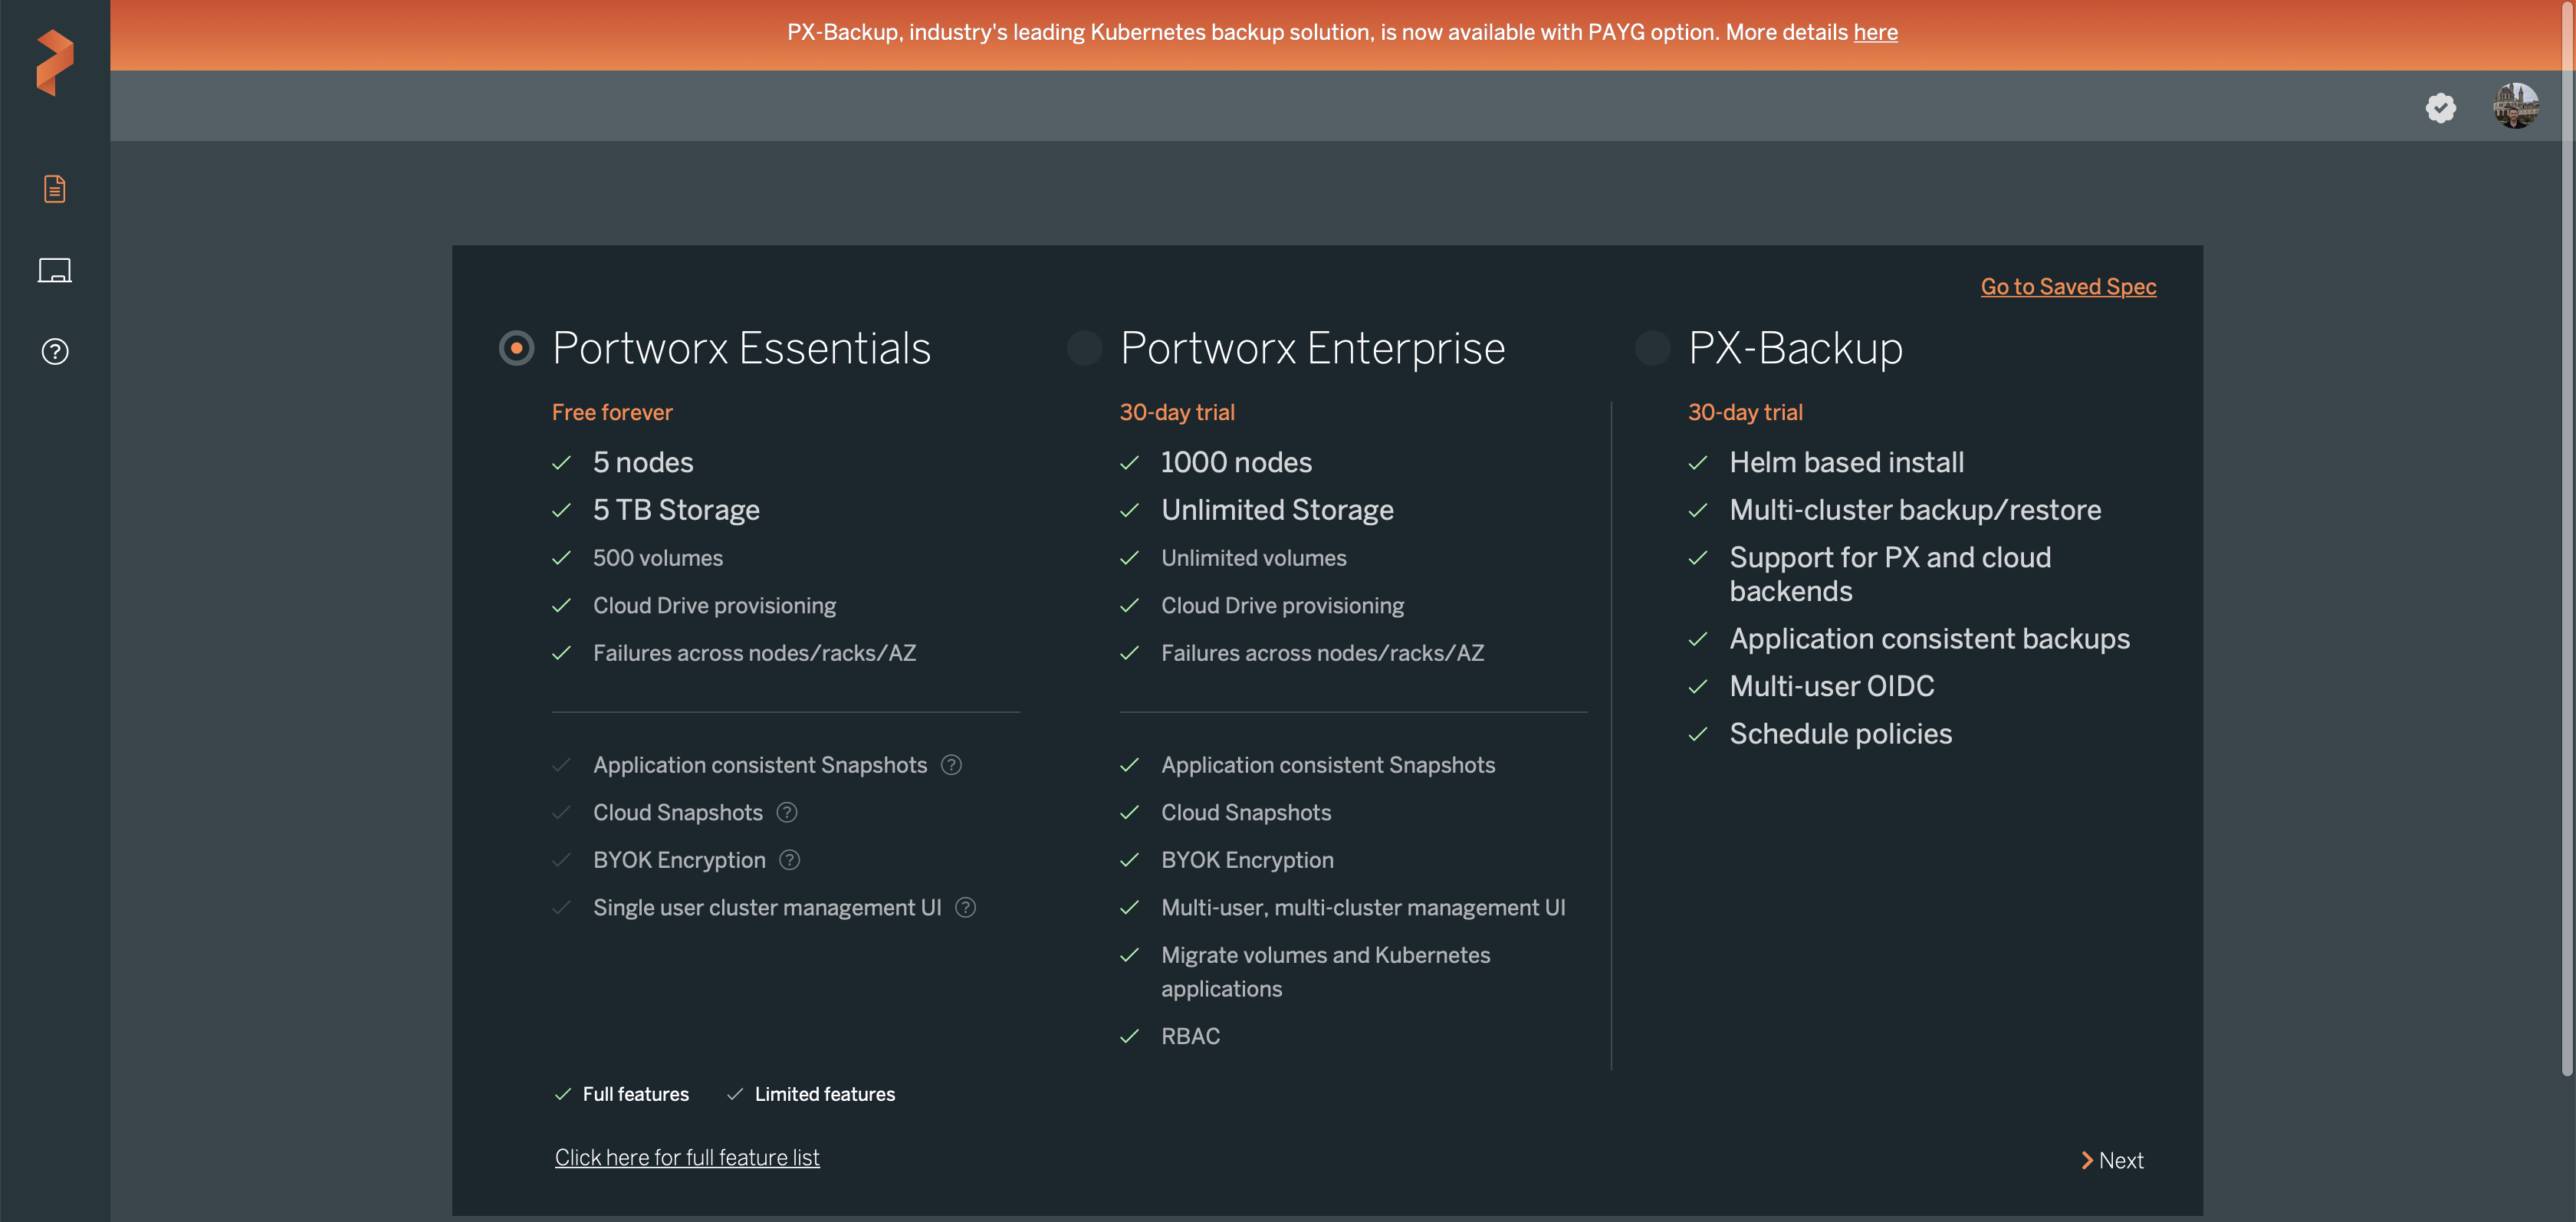Image resolution: width=2576 pixels, height=1222 pixels.
Task: Select the Portworx Enterprise radio button
Action: point(1084,348)
